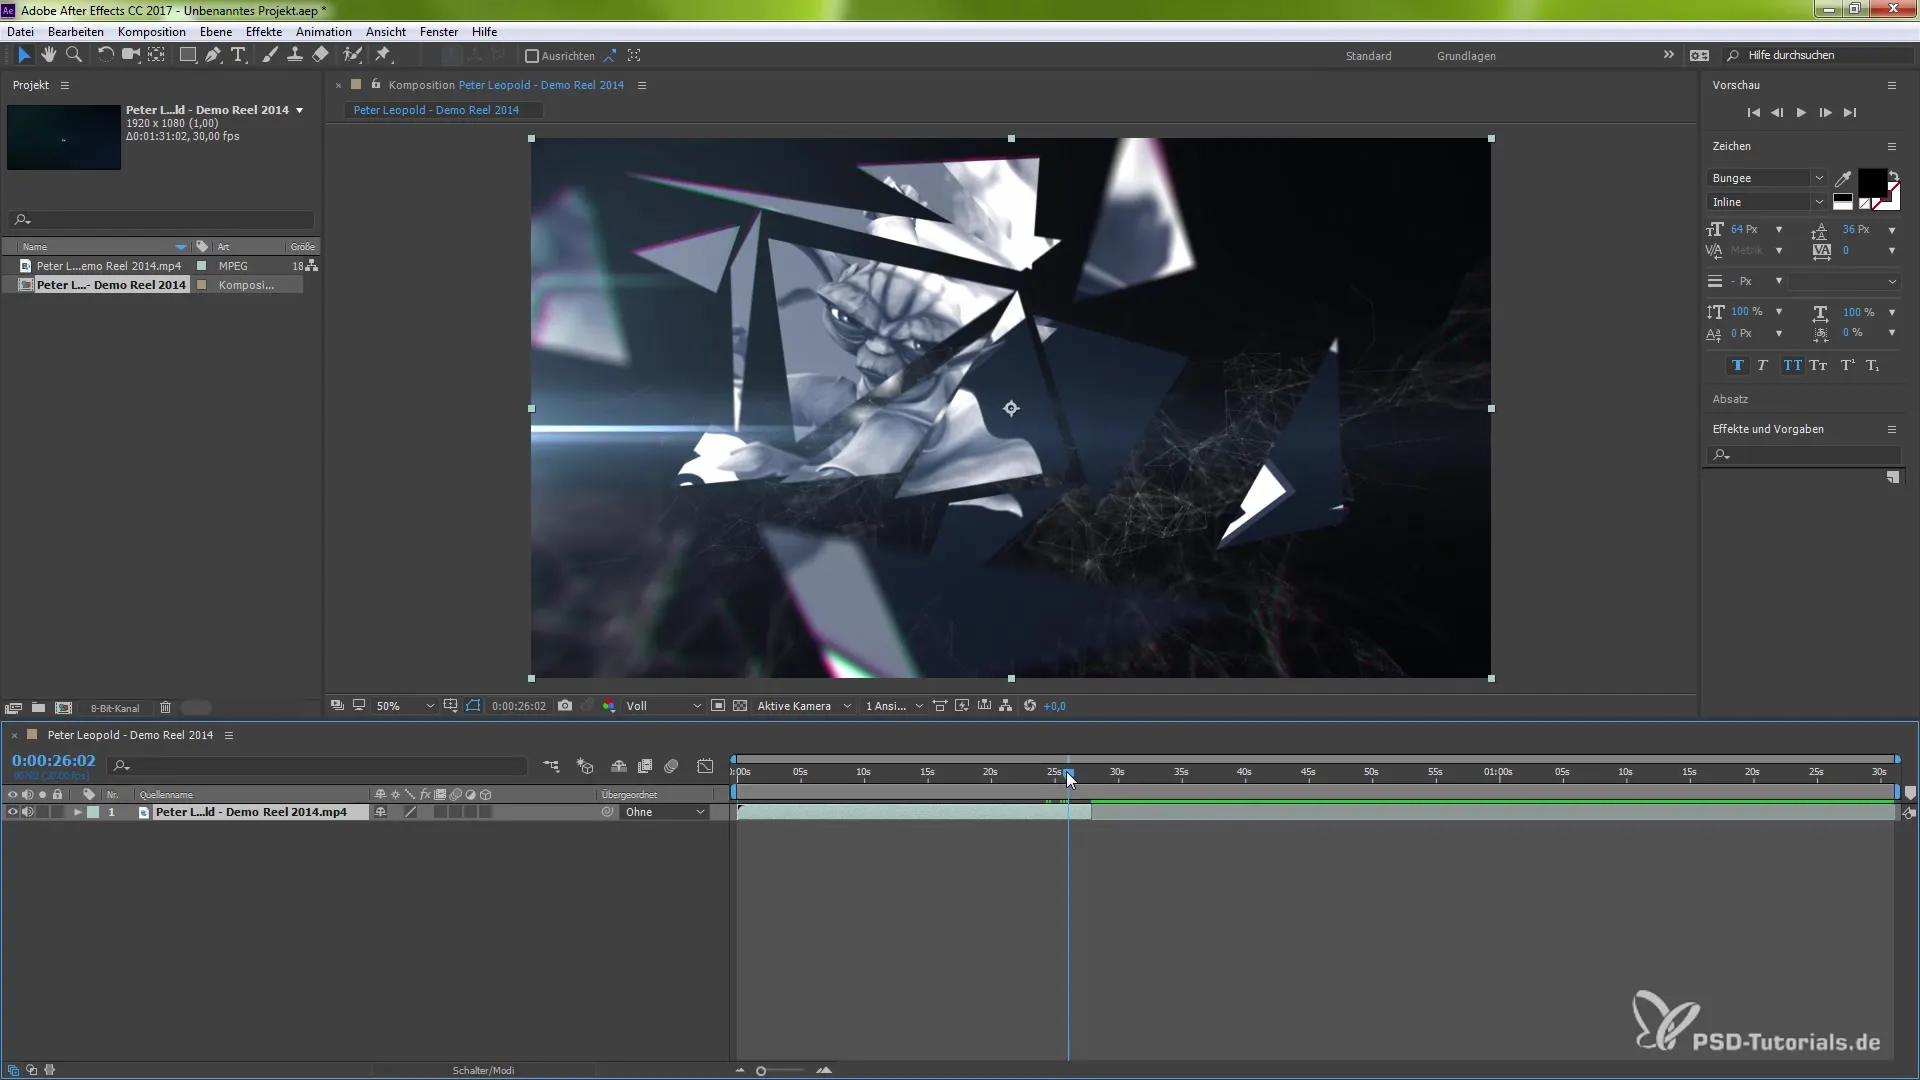This screenshot has height=1080, width=1920.
Task: Reset exposure icon in the viewer footer
Action: 1030,706
